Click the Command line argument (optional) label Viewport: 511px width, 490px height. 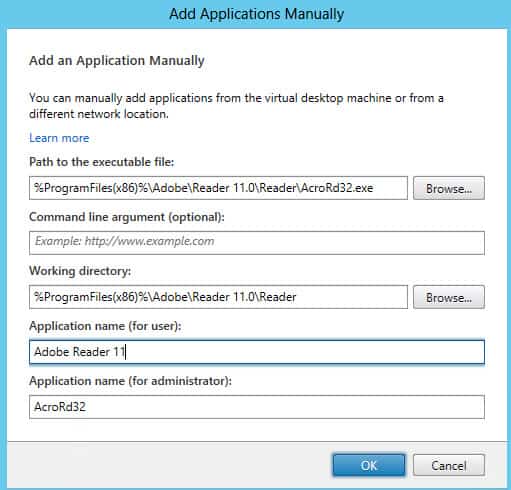pos(127,217)
